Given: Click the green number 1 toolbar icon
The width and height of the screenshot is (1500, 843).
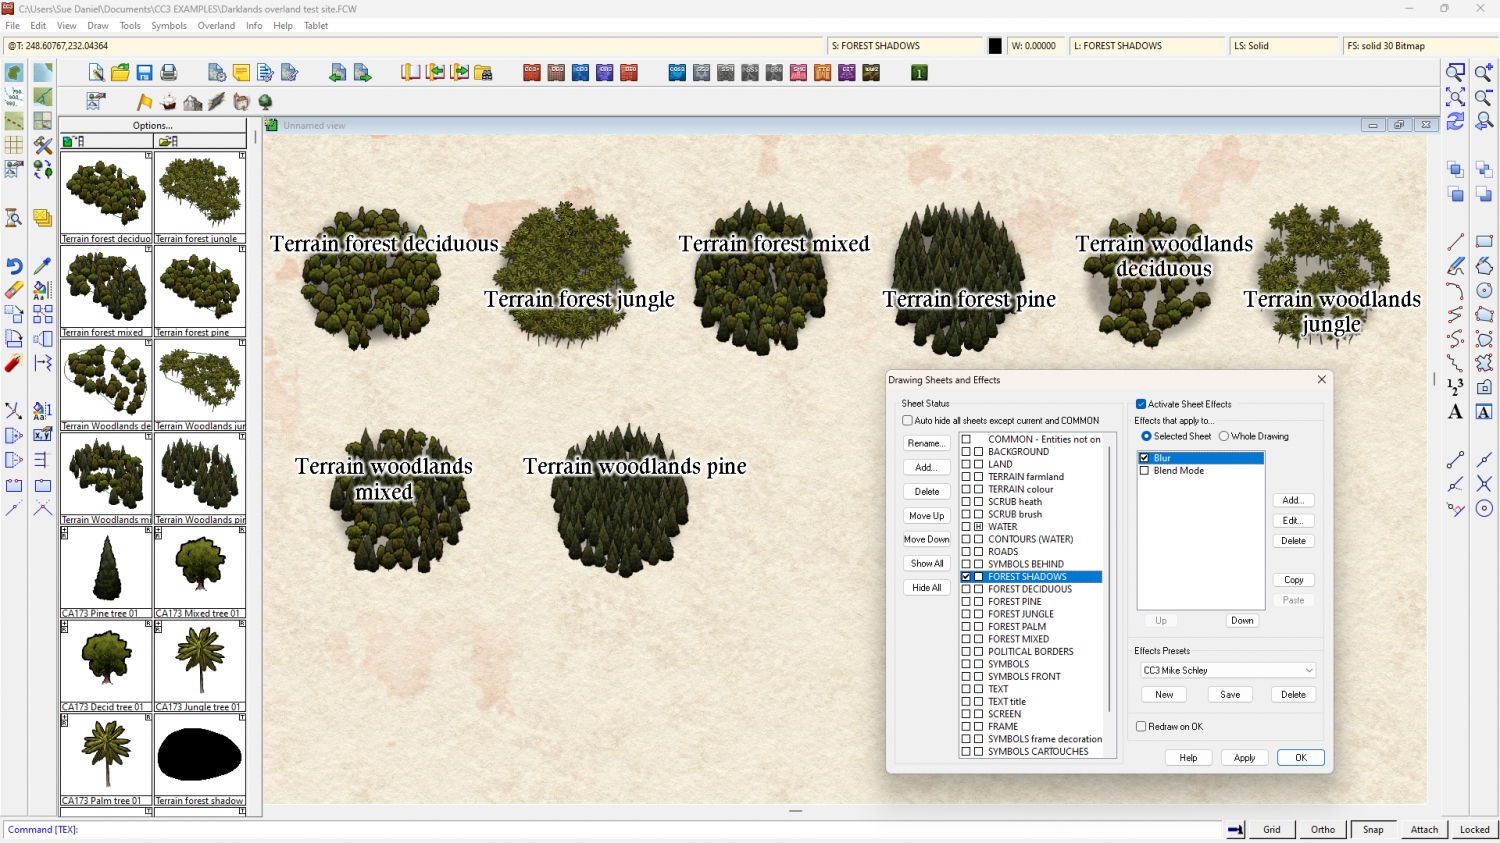Looking at the screenshot, I should tap(919, 72).
